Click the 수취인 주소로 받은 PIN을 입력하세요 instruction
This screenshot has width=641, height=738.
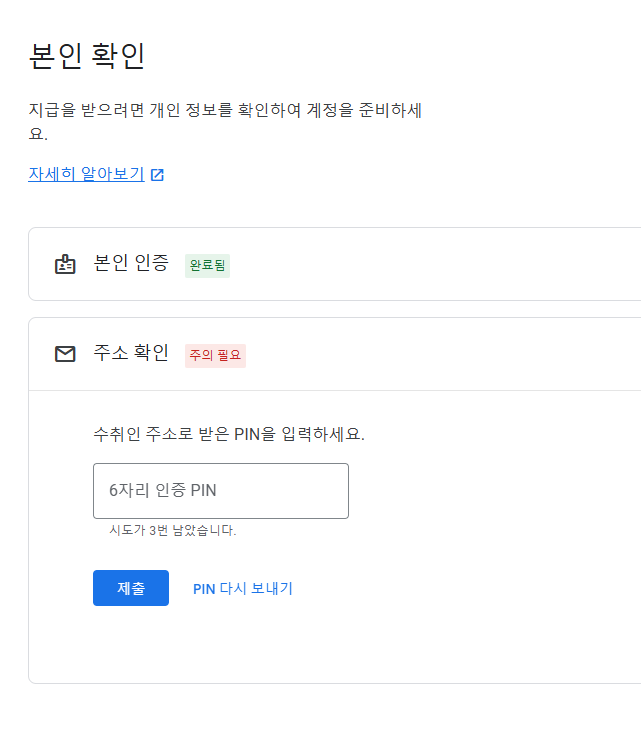click(x=229, y=434)
